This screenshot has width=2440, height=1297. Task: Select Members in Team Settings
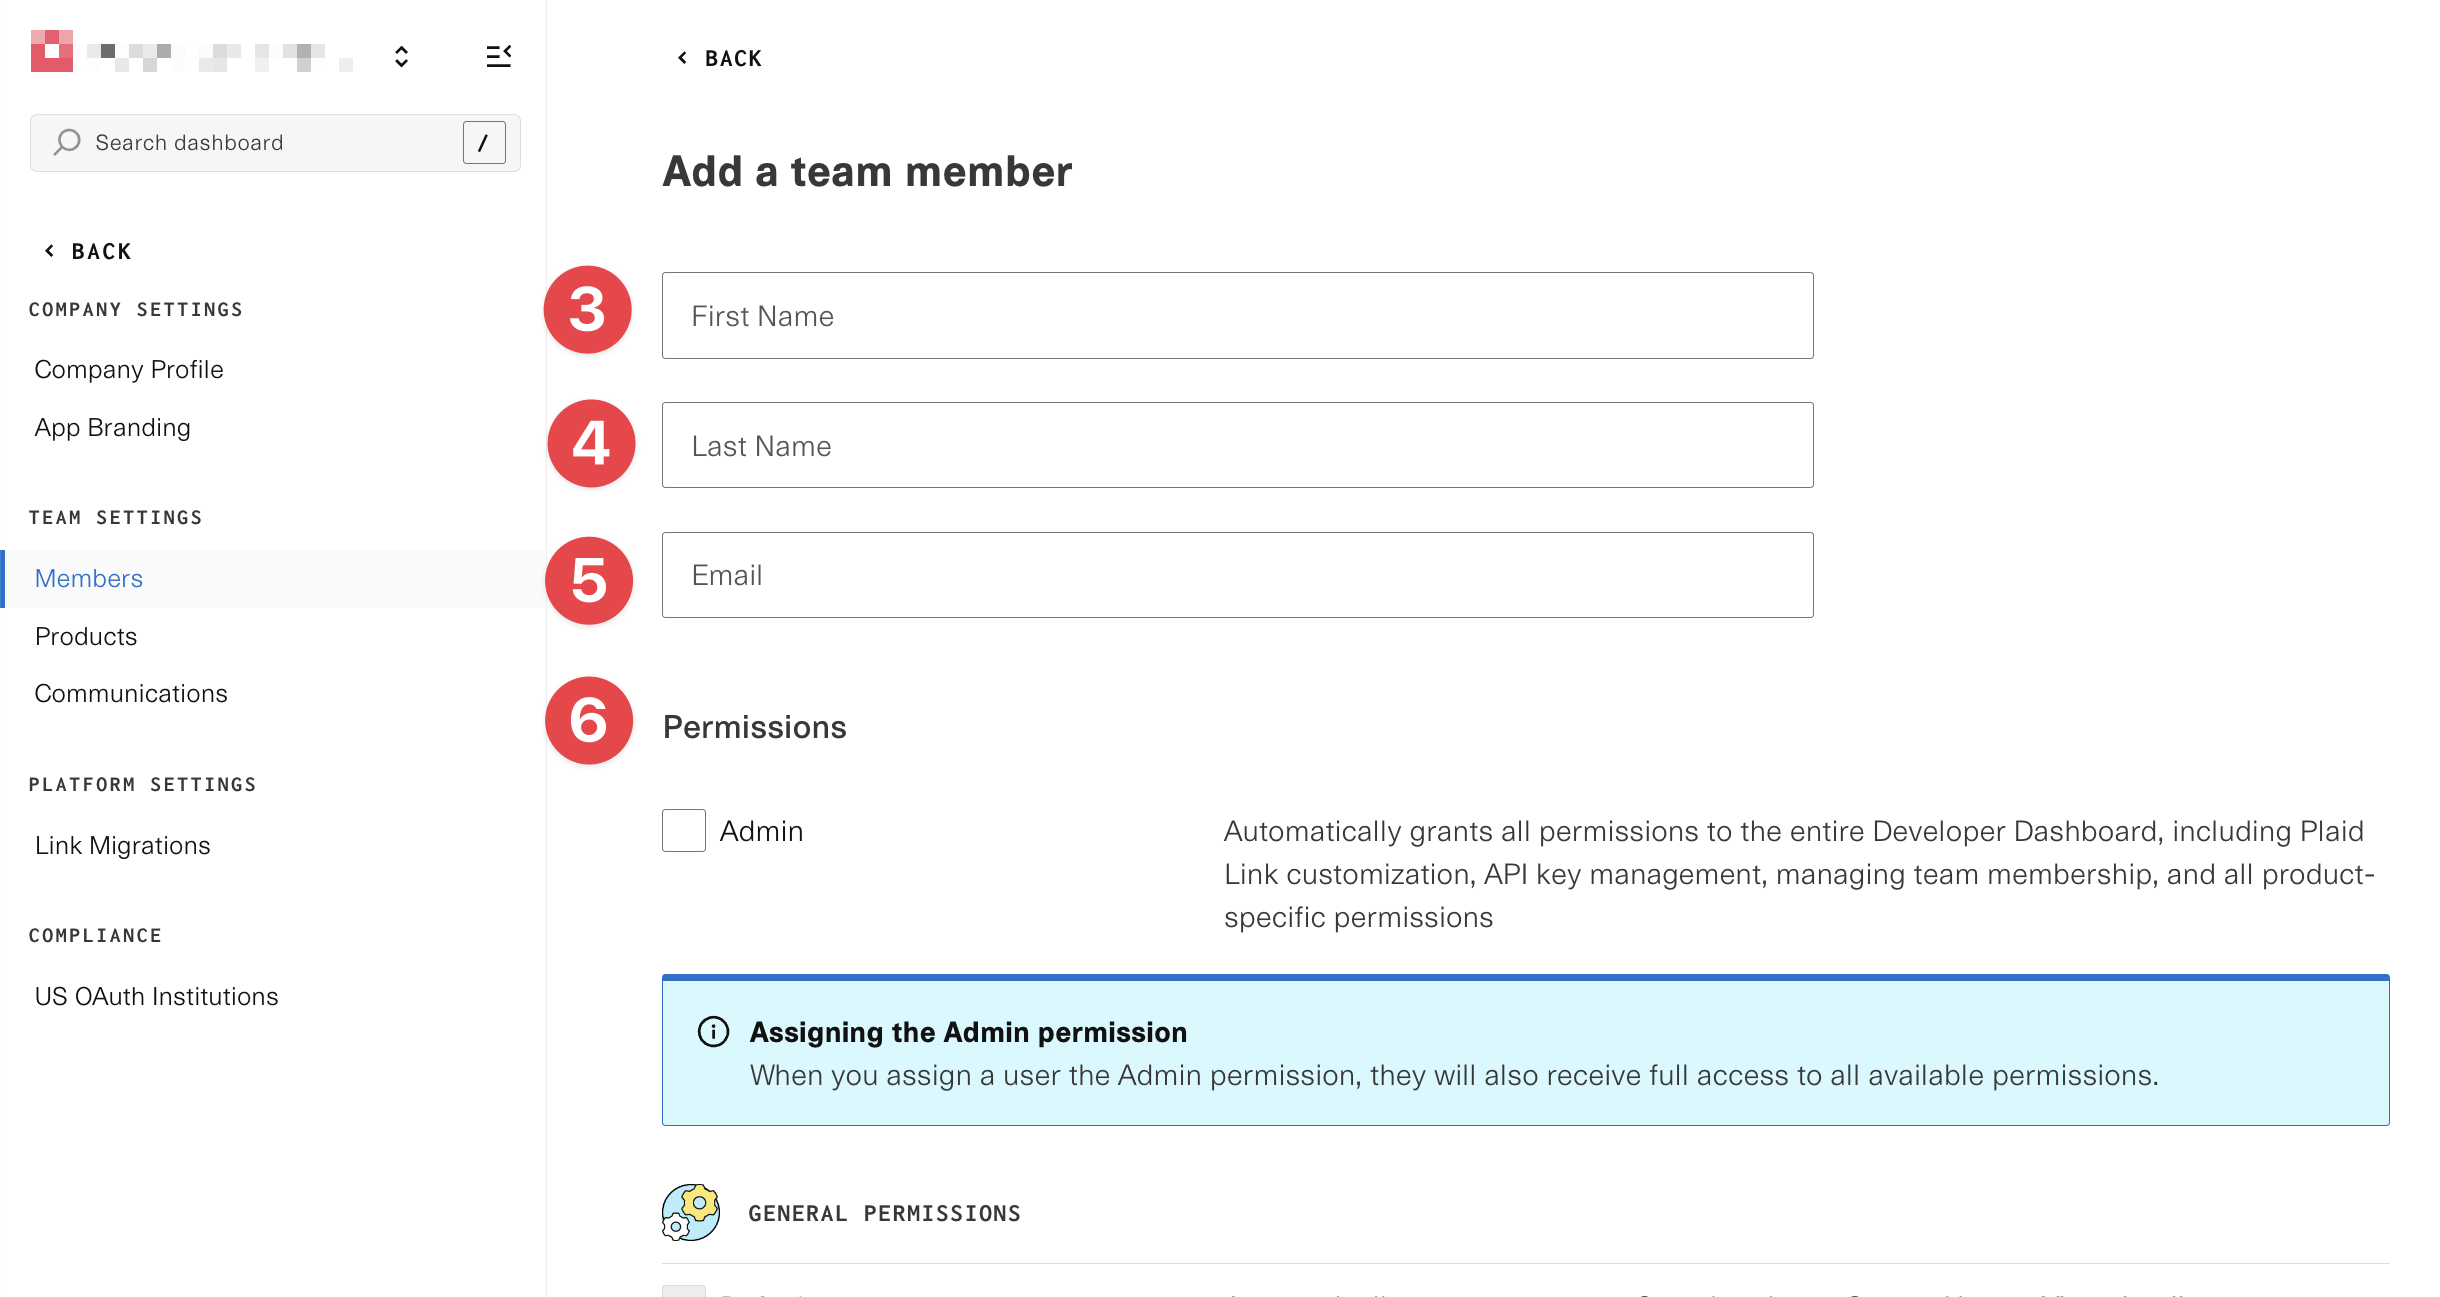(89, 578)
